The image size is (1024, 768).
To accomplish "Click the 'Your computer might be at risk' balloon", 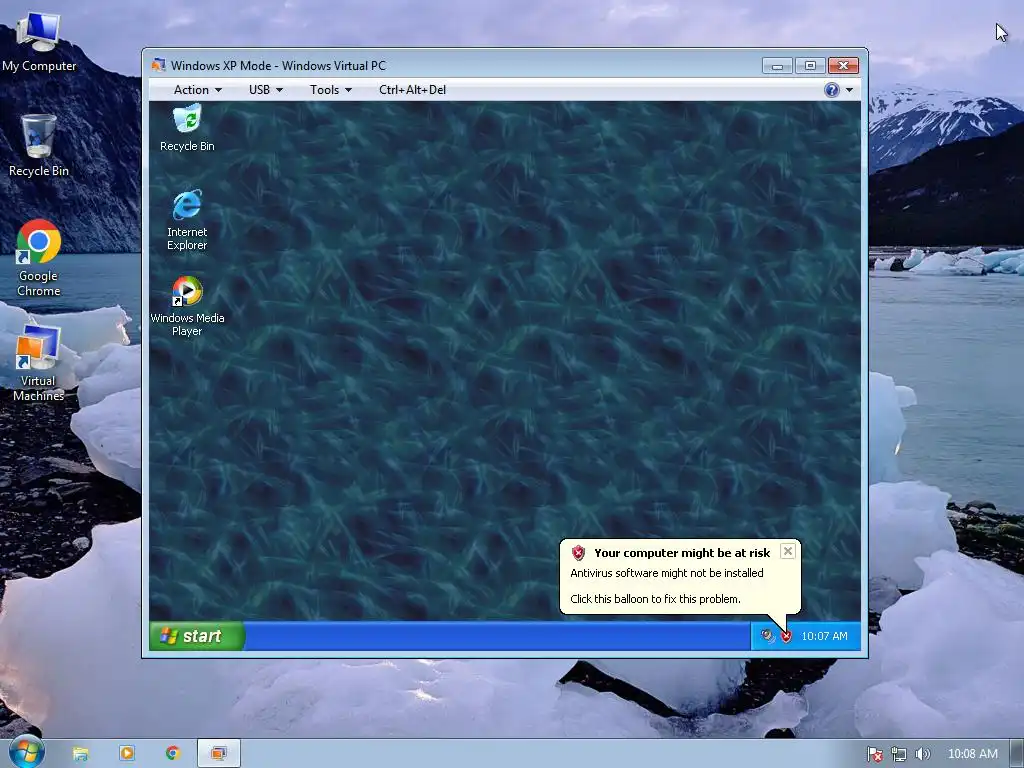I will (x=680, y=576).
